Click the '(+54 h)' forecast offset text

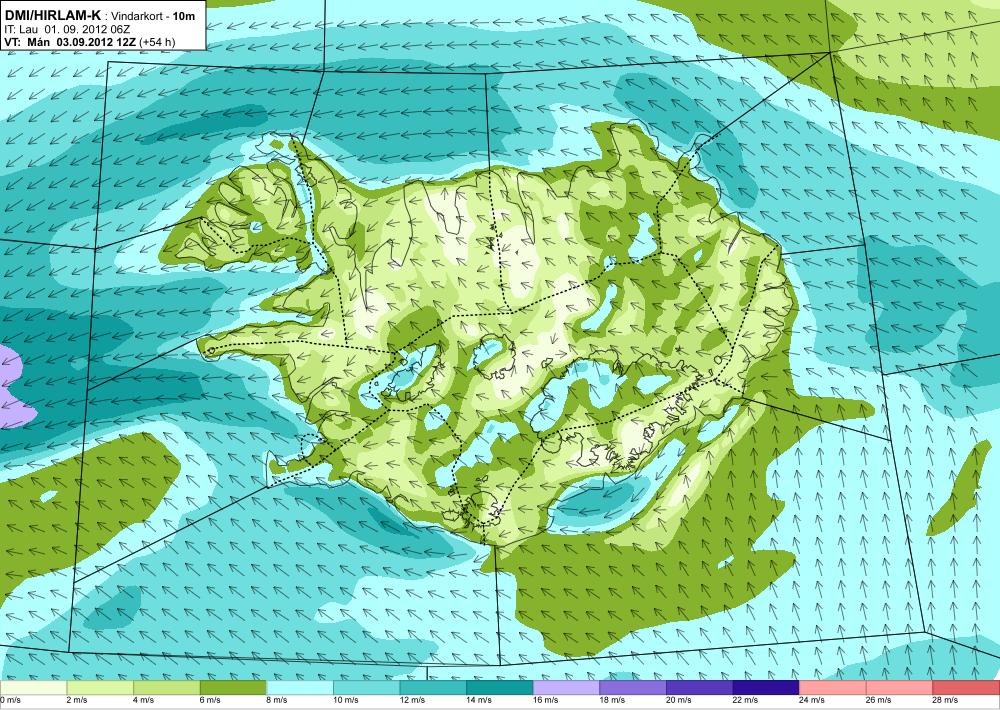157,43
